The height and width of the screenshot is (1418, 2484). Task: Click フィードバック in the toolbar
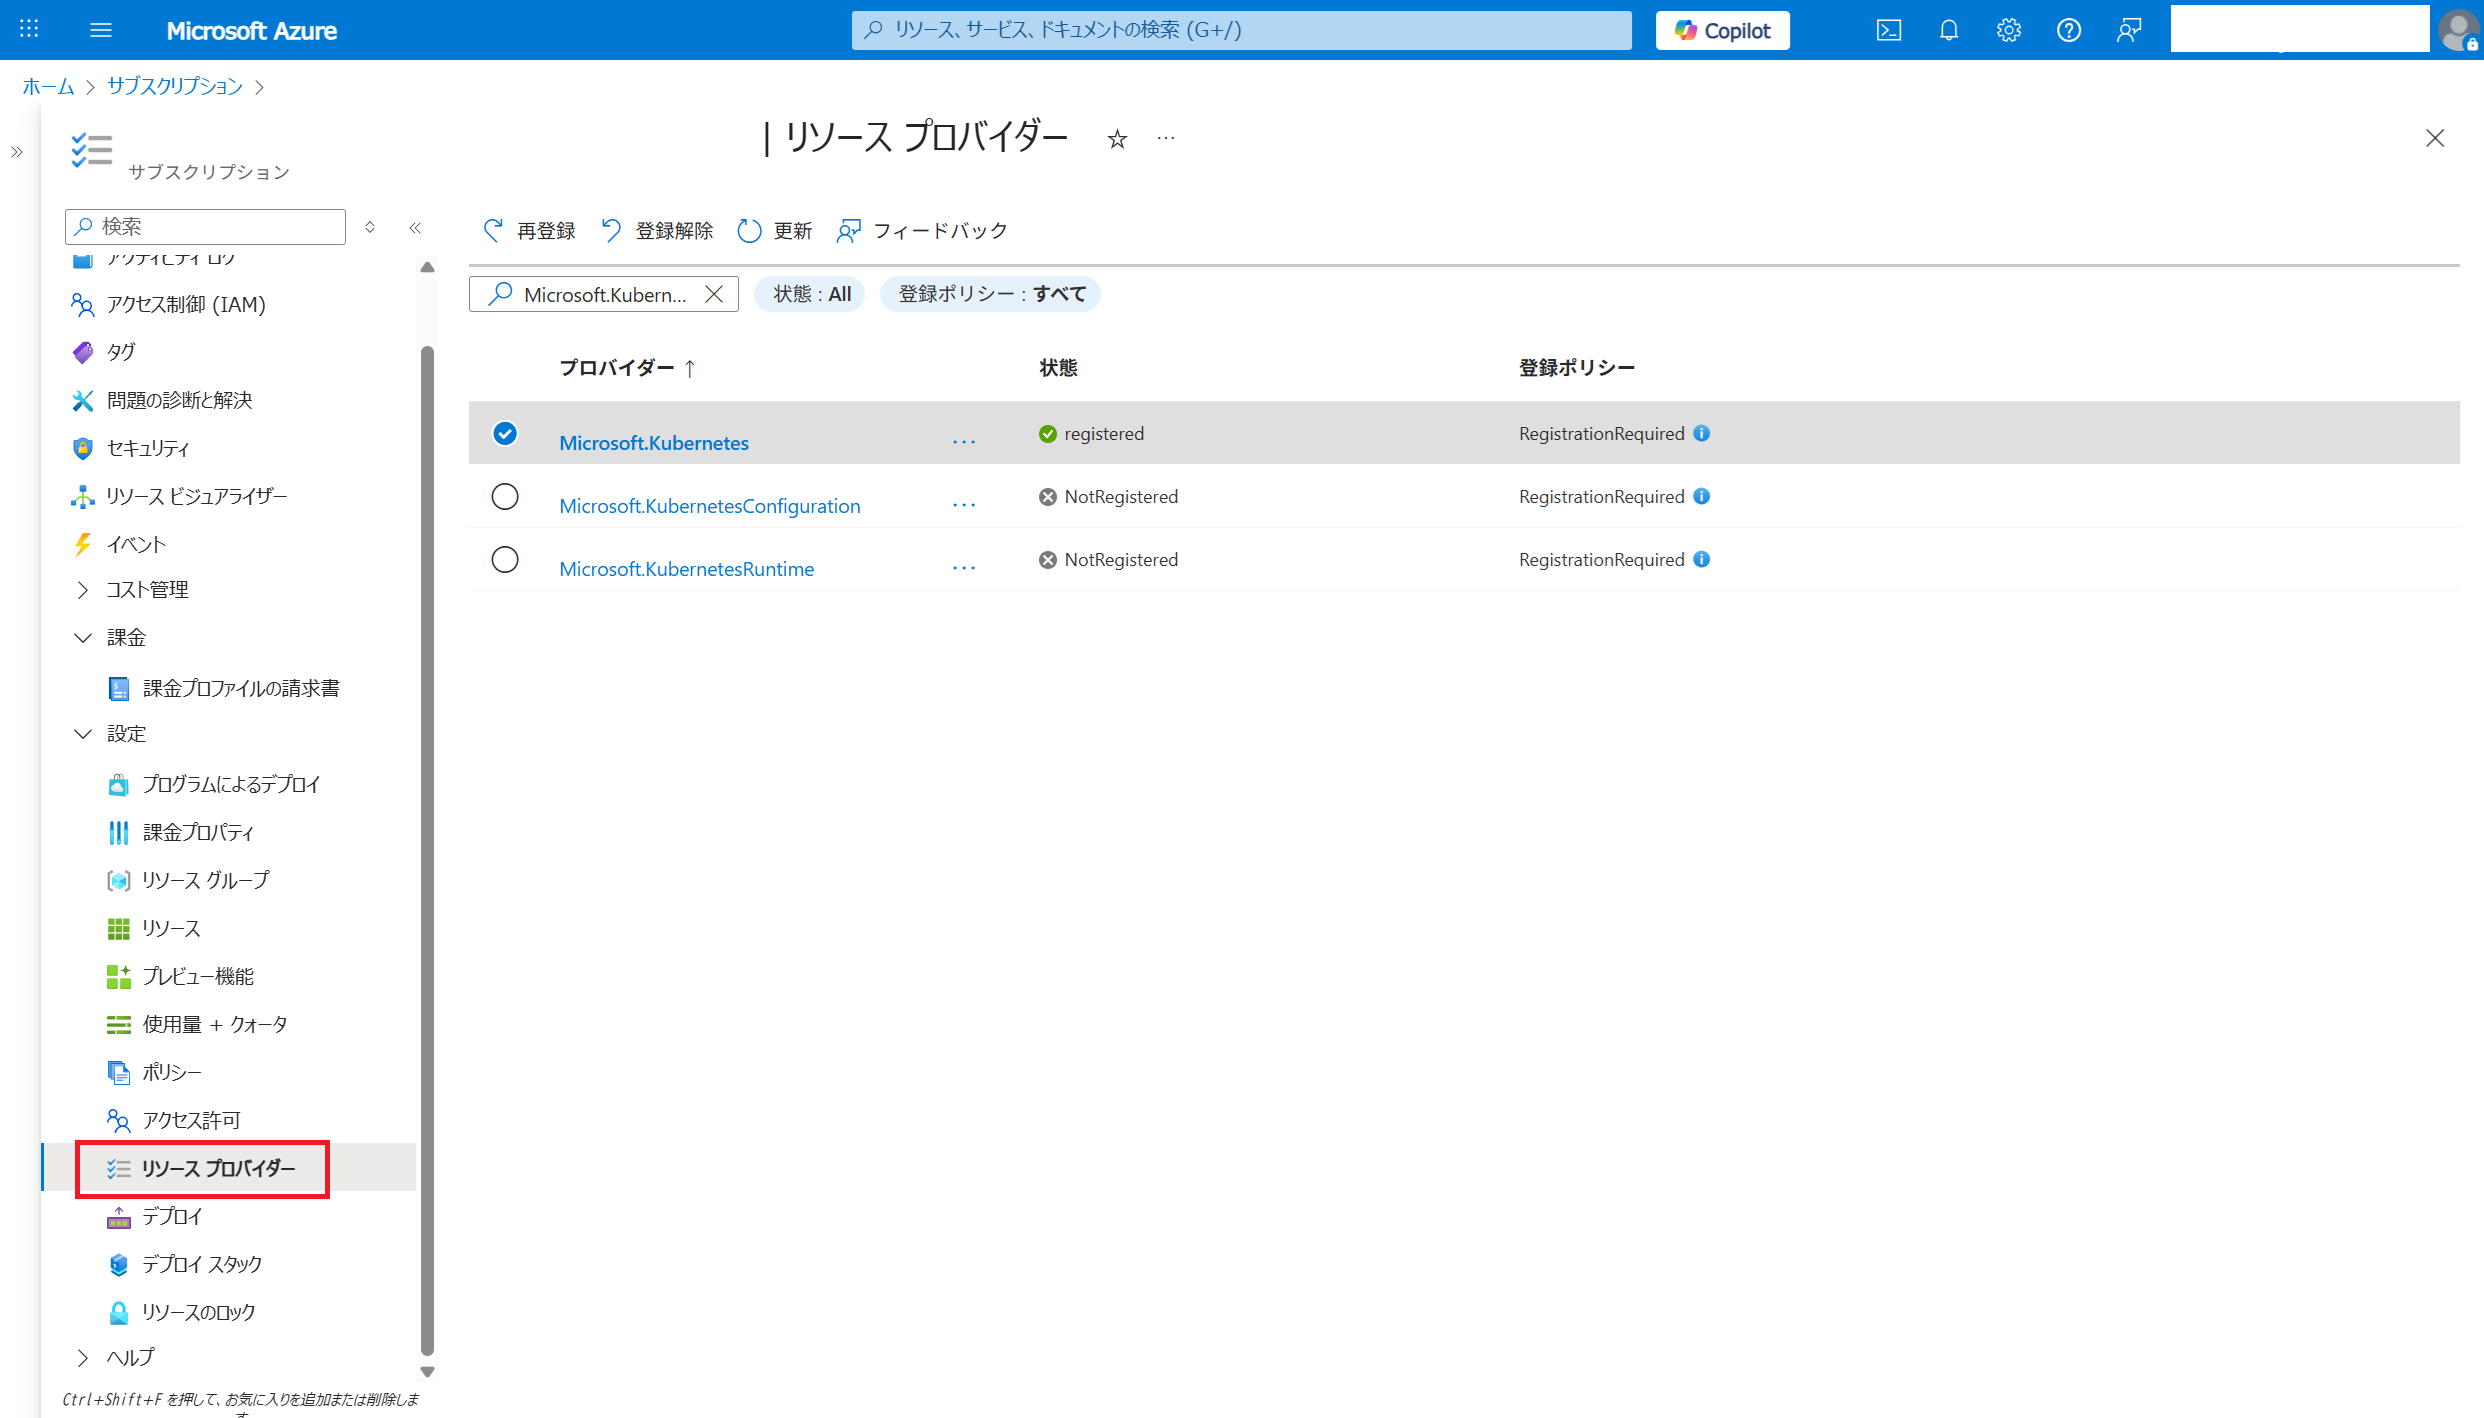(x=923, y=231)
